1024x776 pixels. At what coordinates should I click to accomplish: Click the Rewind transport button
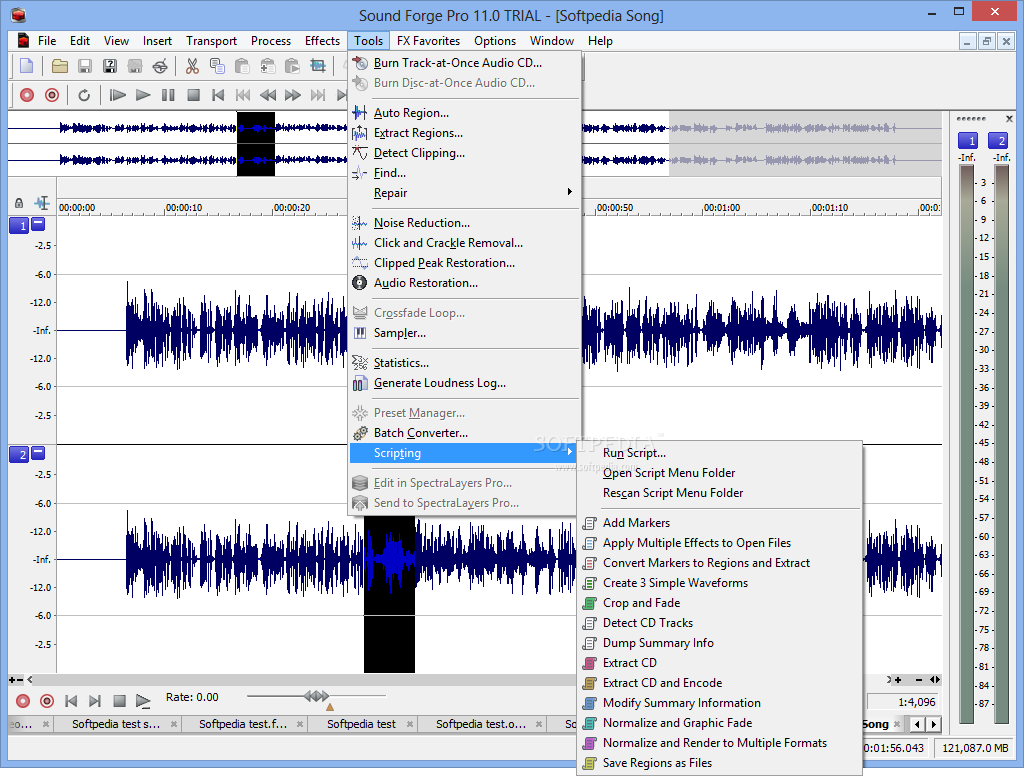point(268,95)
